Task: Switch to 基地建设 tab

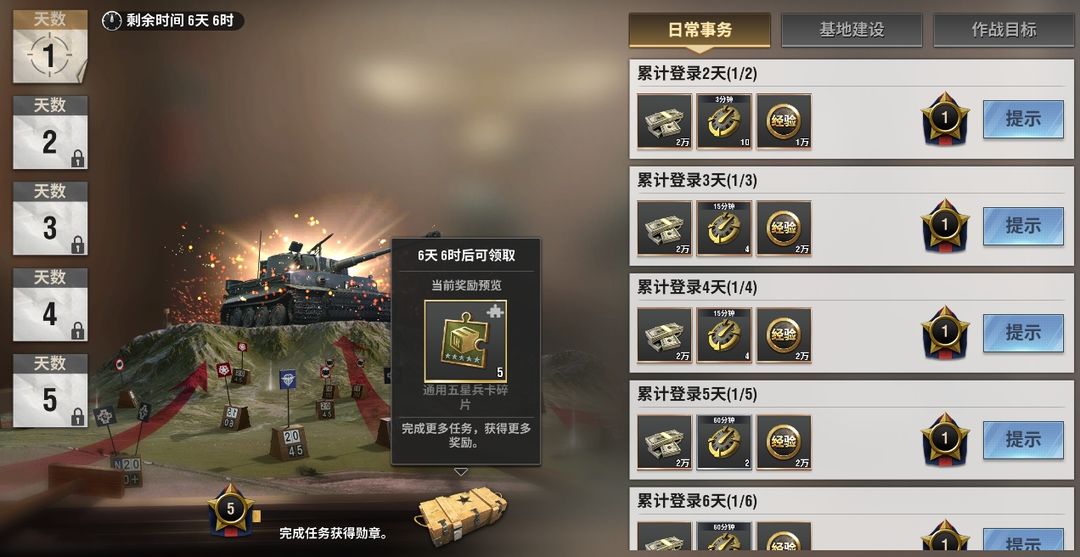Action: pos(851,30)
